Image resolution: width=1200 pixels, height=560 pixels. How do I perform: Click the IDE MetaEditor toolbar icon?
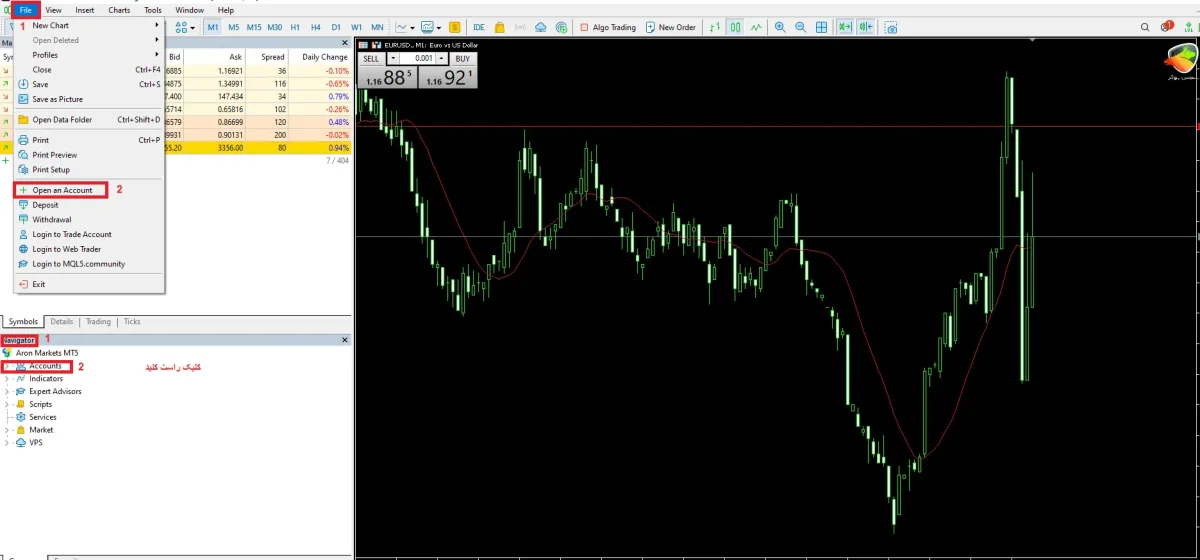tap(479, 27)
